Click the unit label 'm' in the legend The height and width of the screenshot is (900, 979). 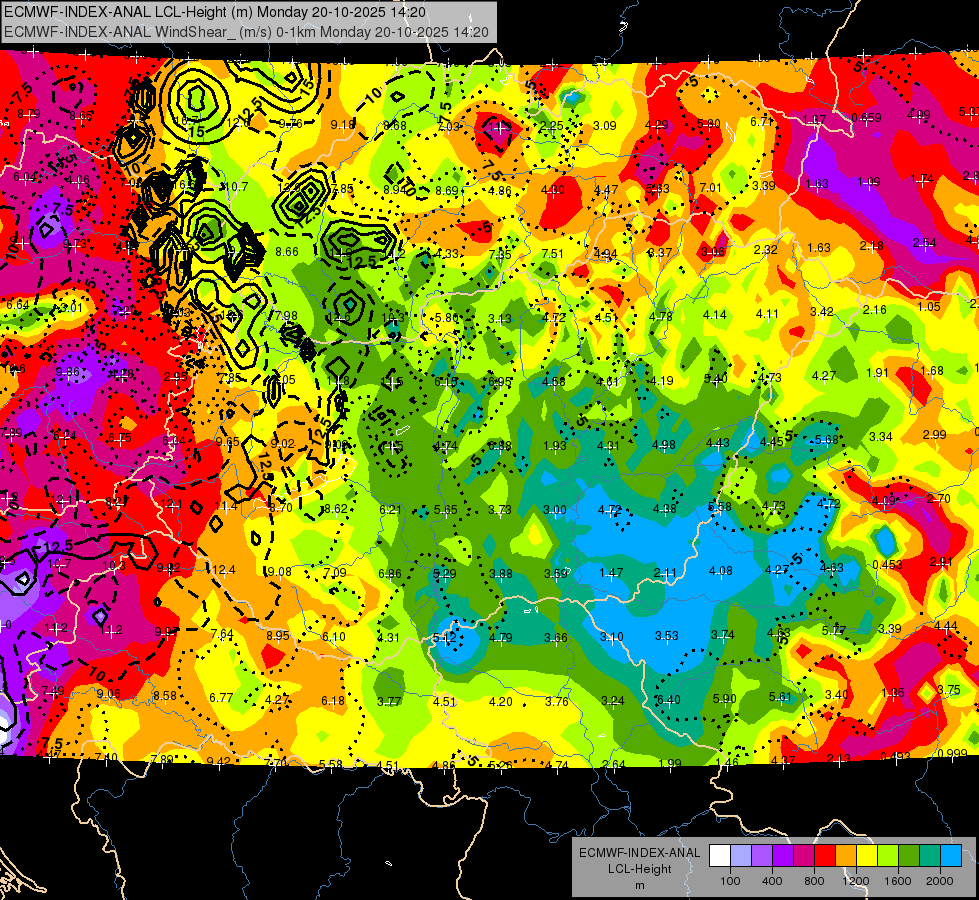[639, 885]
